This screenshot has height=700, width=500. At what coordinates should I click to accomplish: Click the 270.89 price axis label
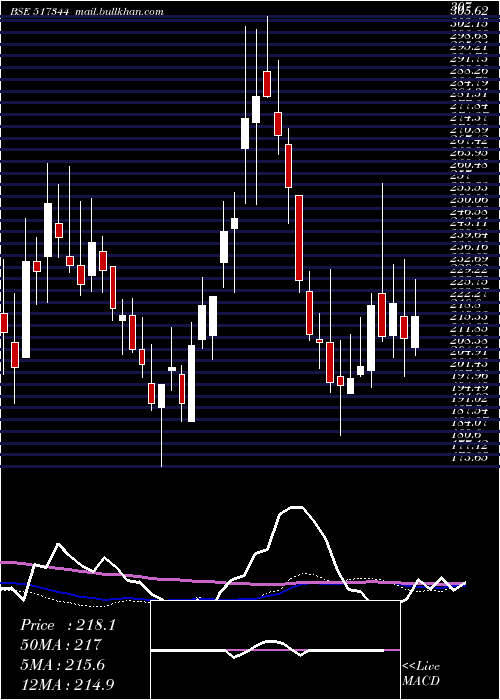coord(469,129)
